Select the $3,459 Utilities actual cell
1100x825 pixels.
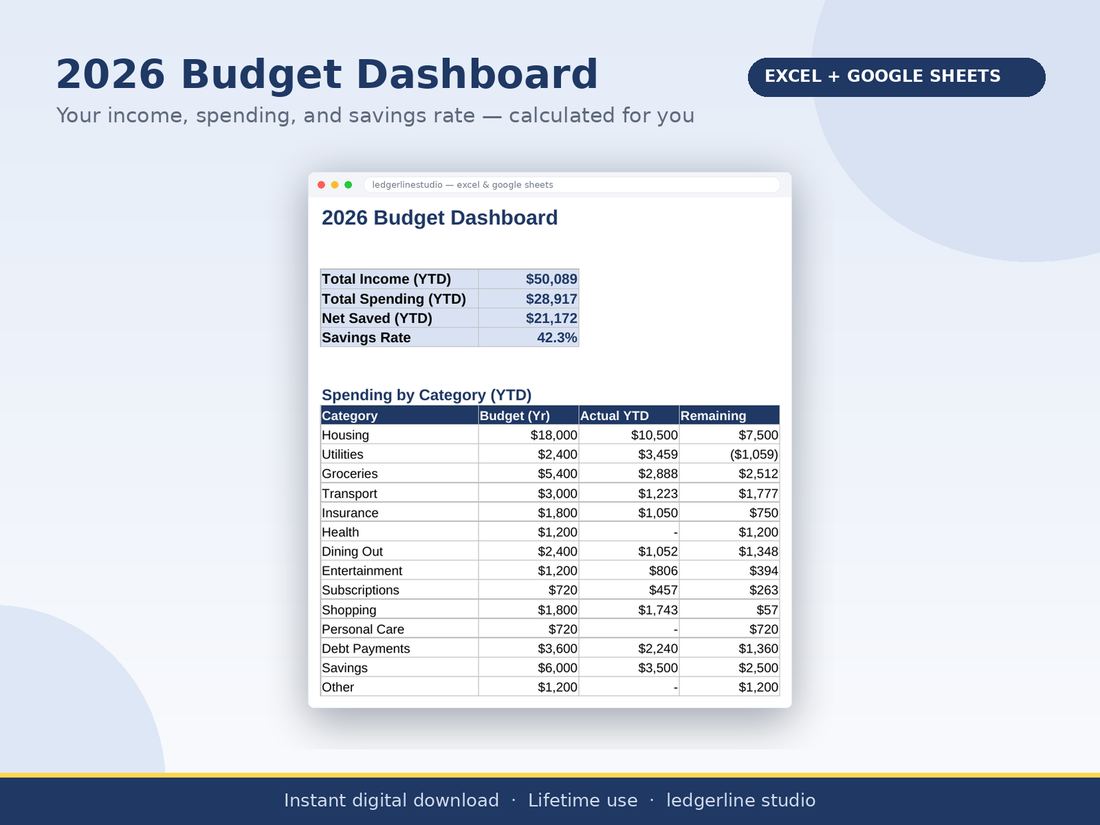(629, 454)
